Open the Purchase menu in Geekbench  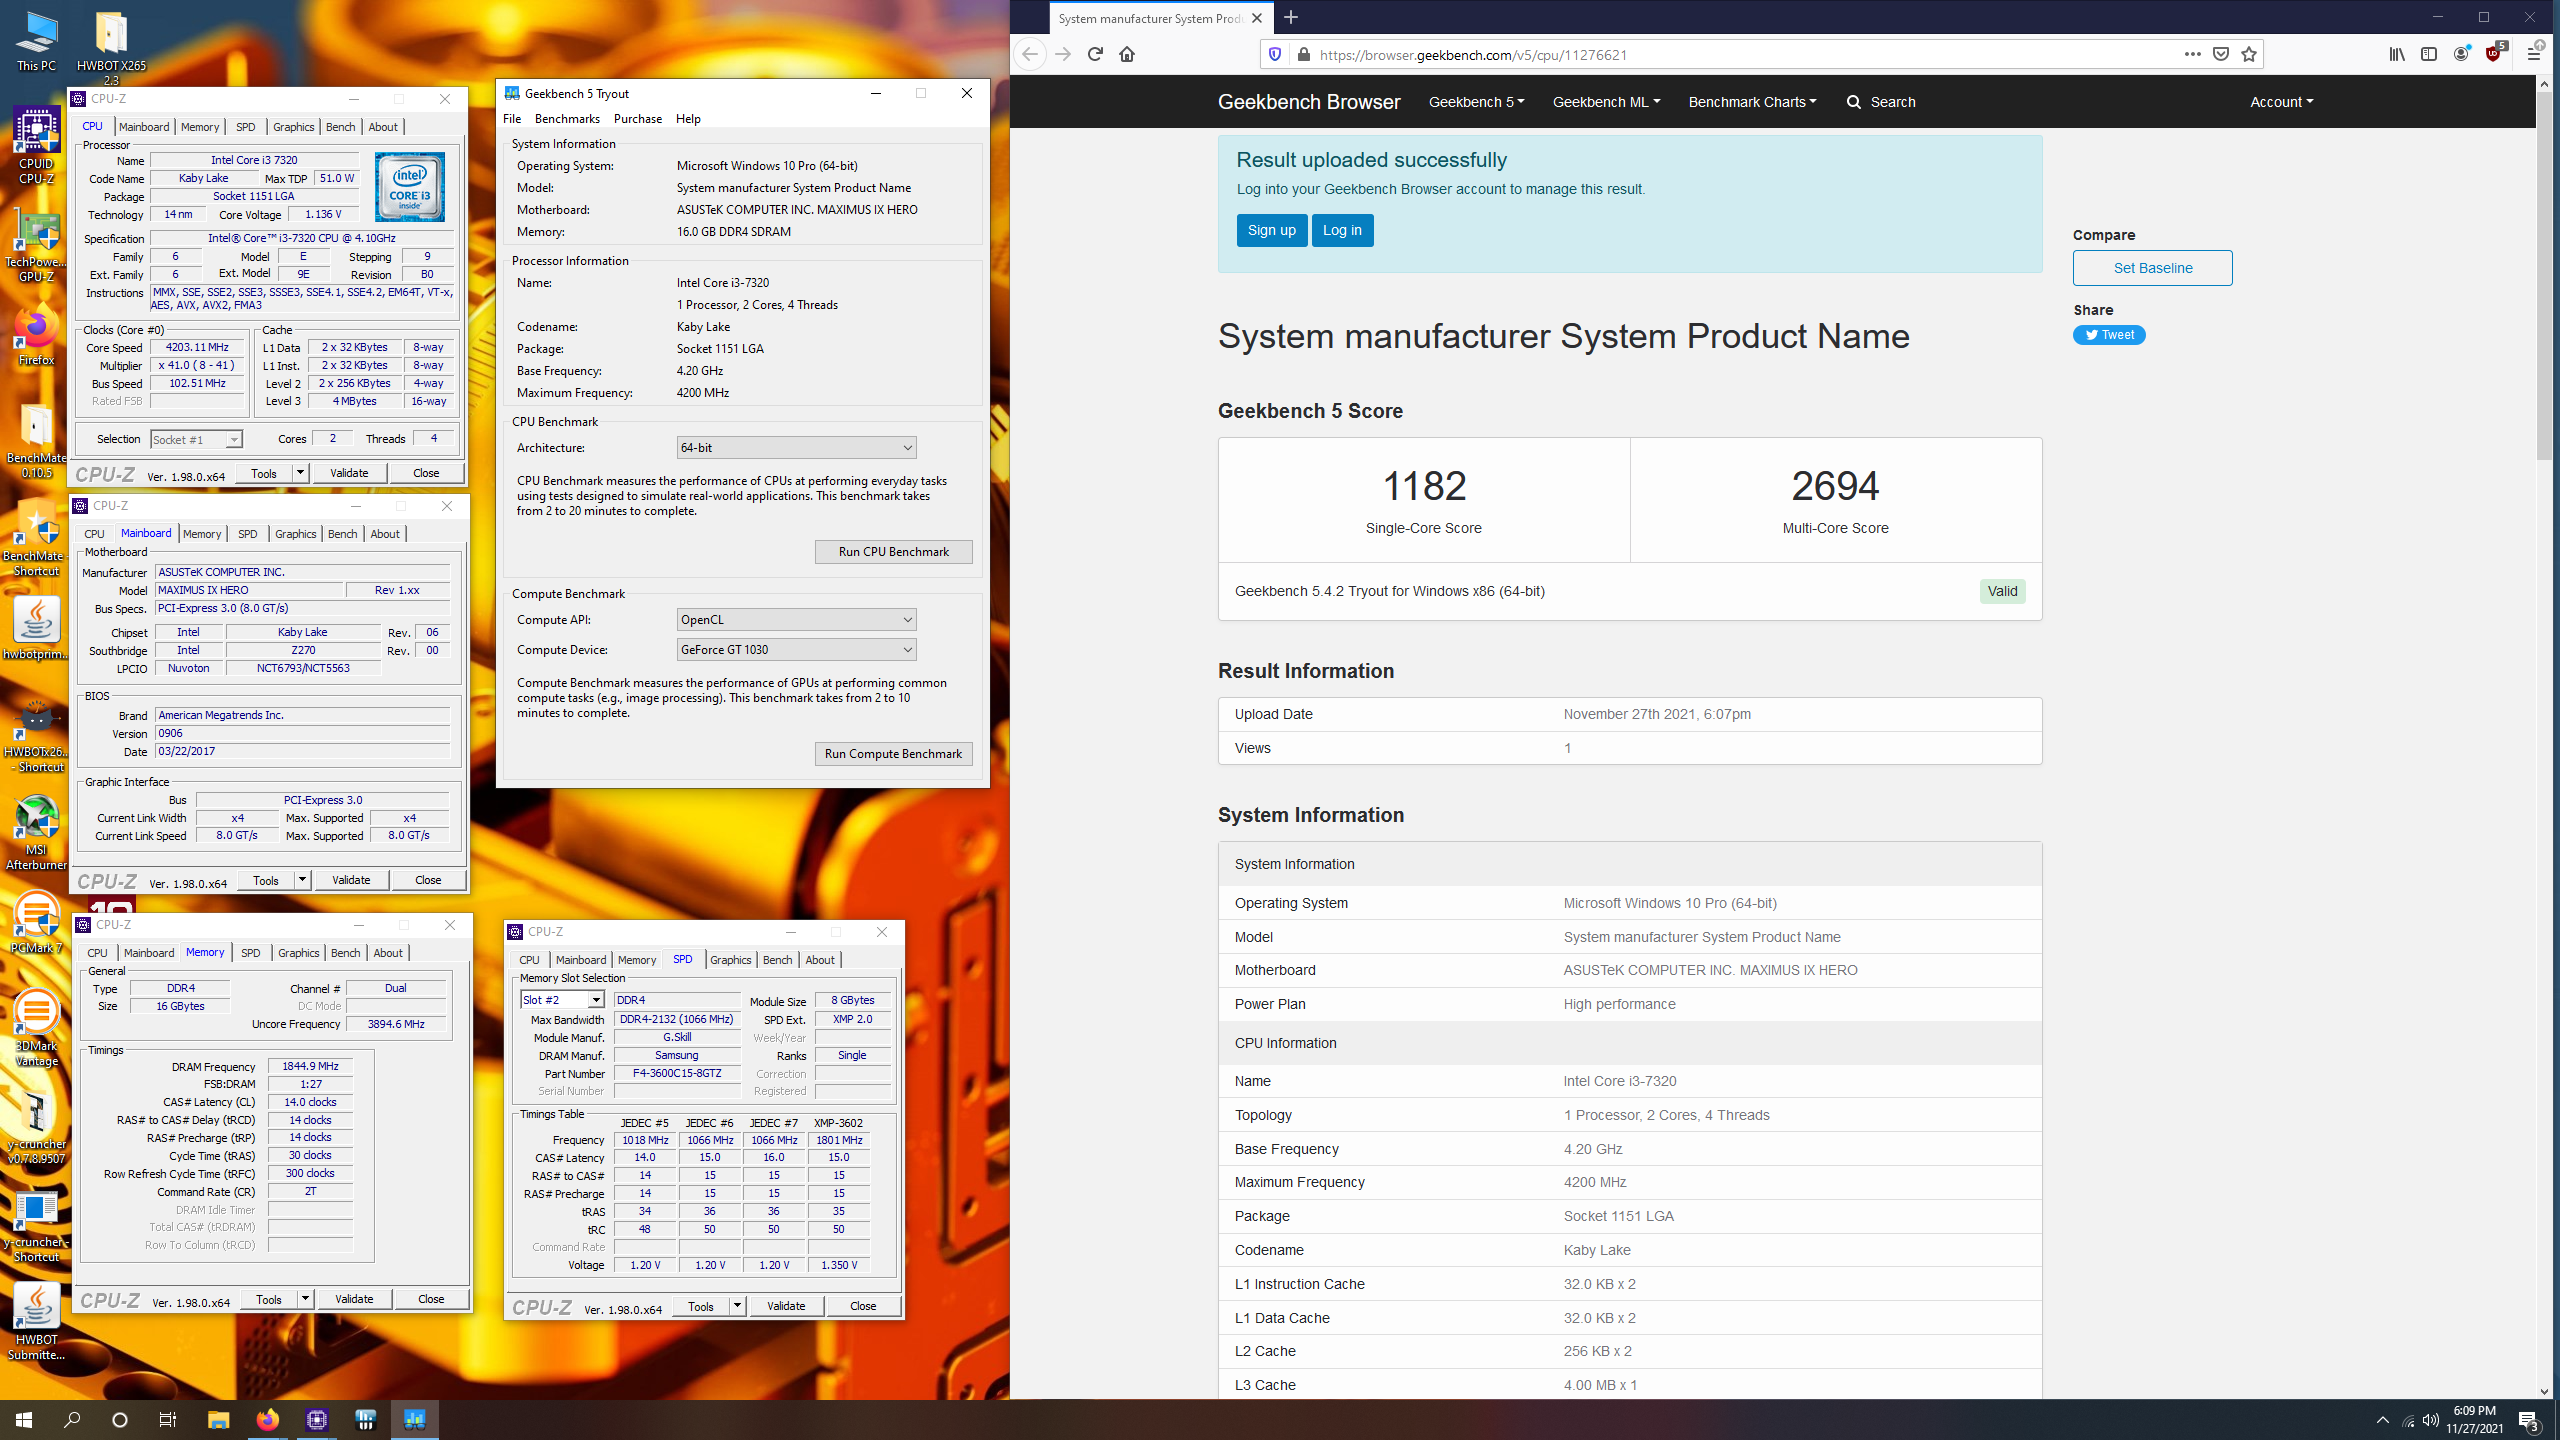[638, 119]
